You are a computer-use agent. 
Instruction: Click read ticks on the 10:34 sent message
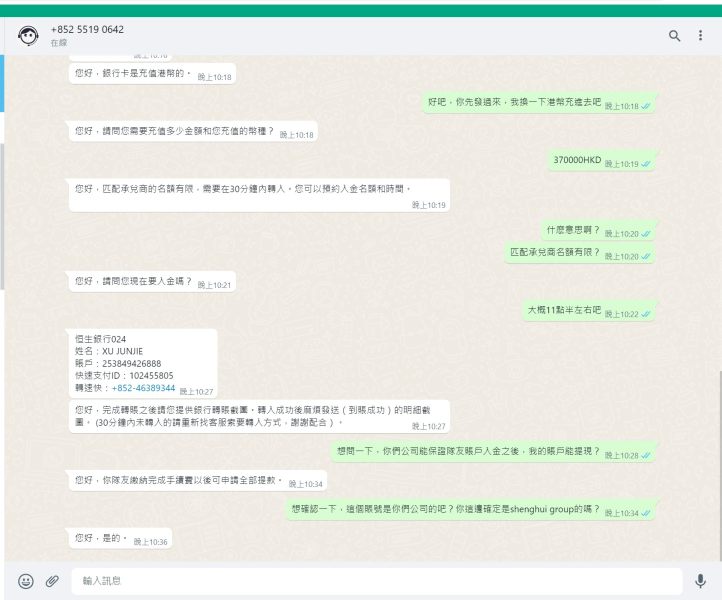click(646, 513)
